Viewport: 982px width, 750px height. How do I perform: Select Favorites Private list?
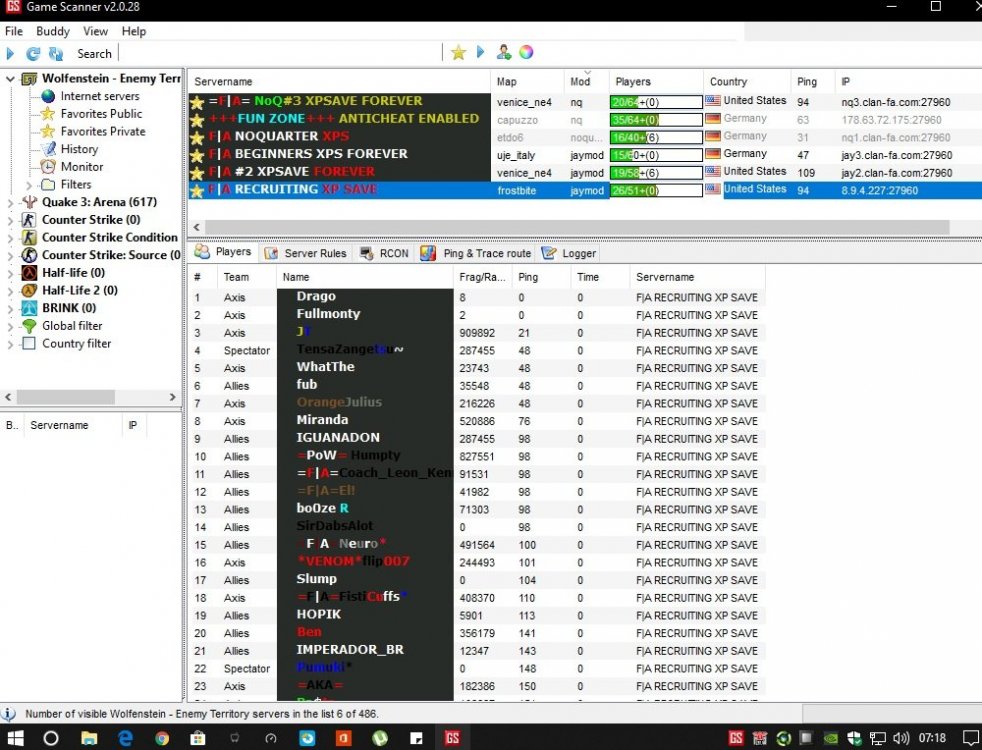(103, 131)
